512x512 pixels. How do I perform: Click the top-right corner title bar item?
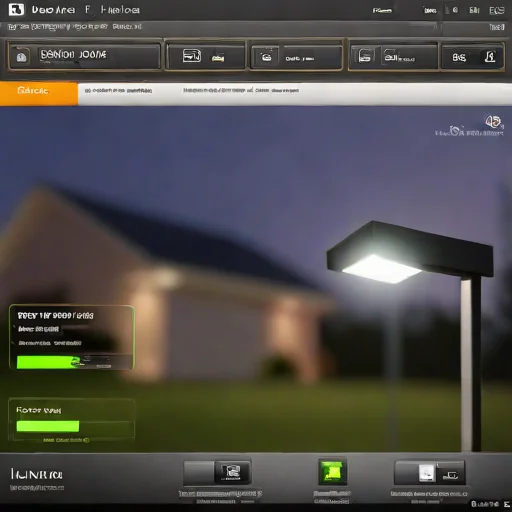[x=496, y=11]
